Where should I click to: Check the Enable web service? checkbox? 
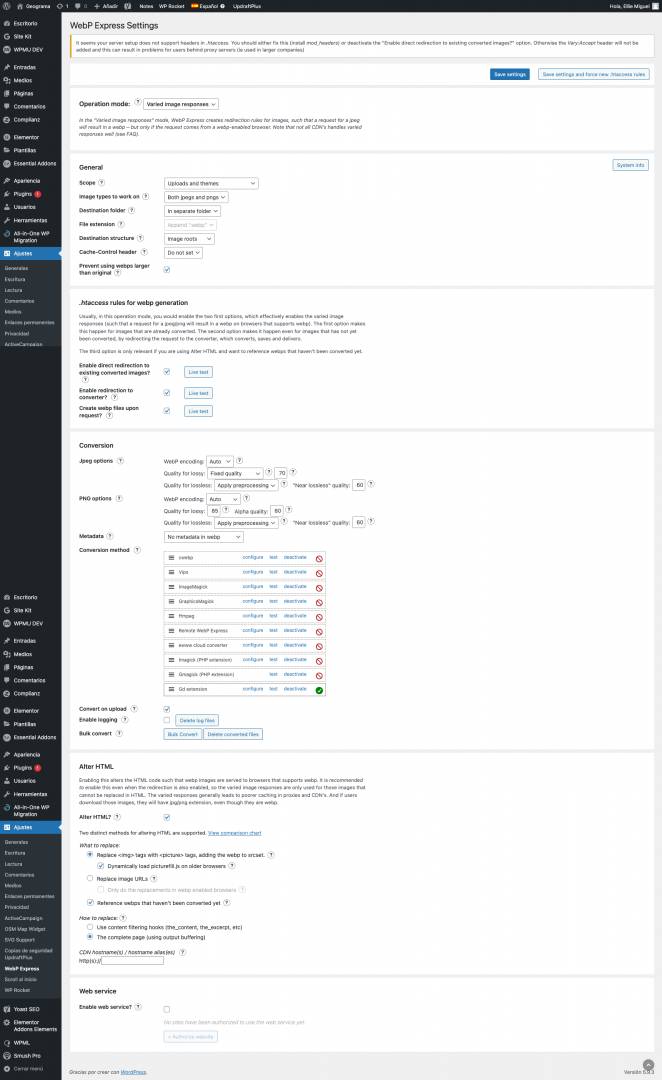(167, 1009)
